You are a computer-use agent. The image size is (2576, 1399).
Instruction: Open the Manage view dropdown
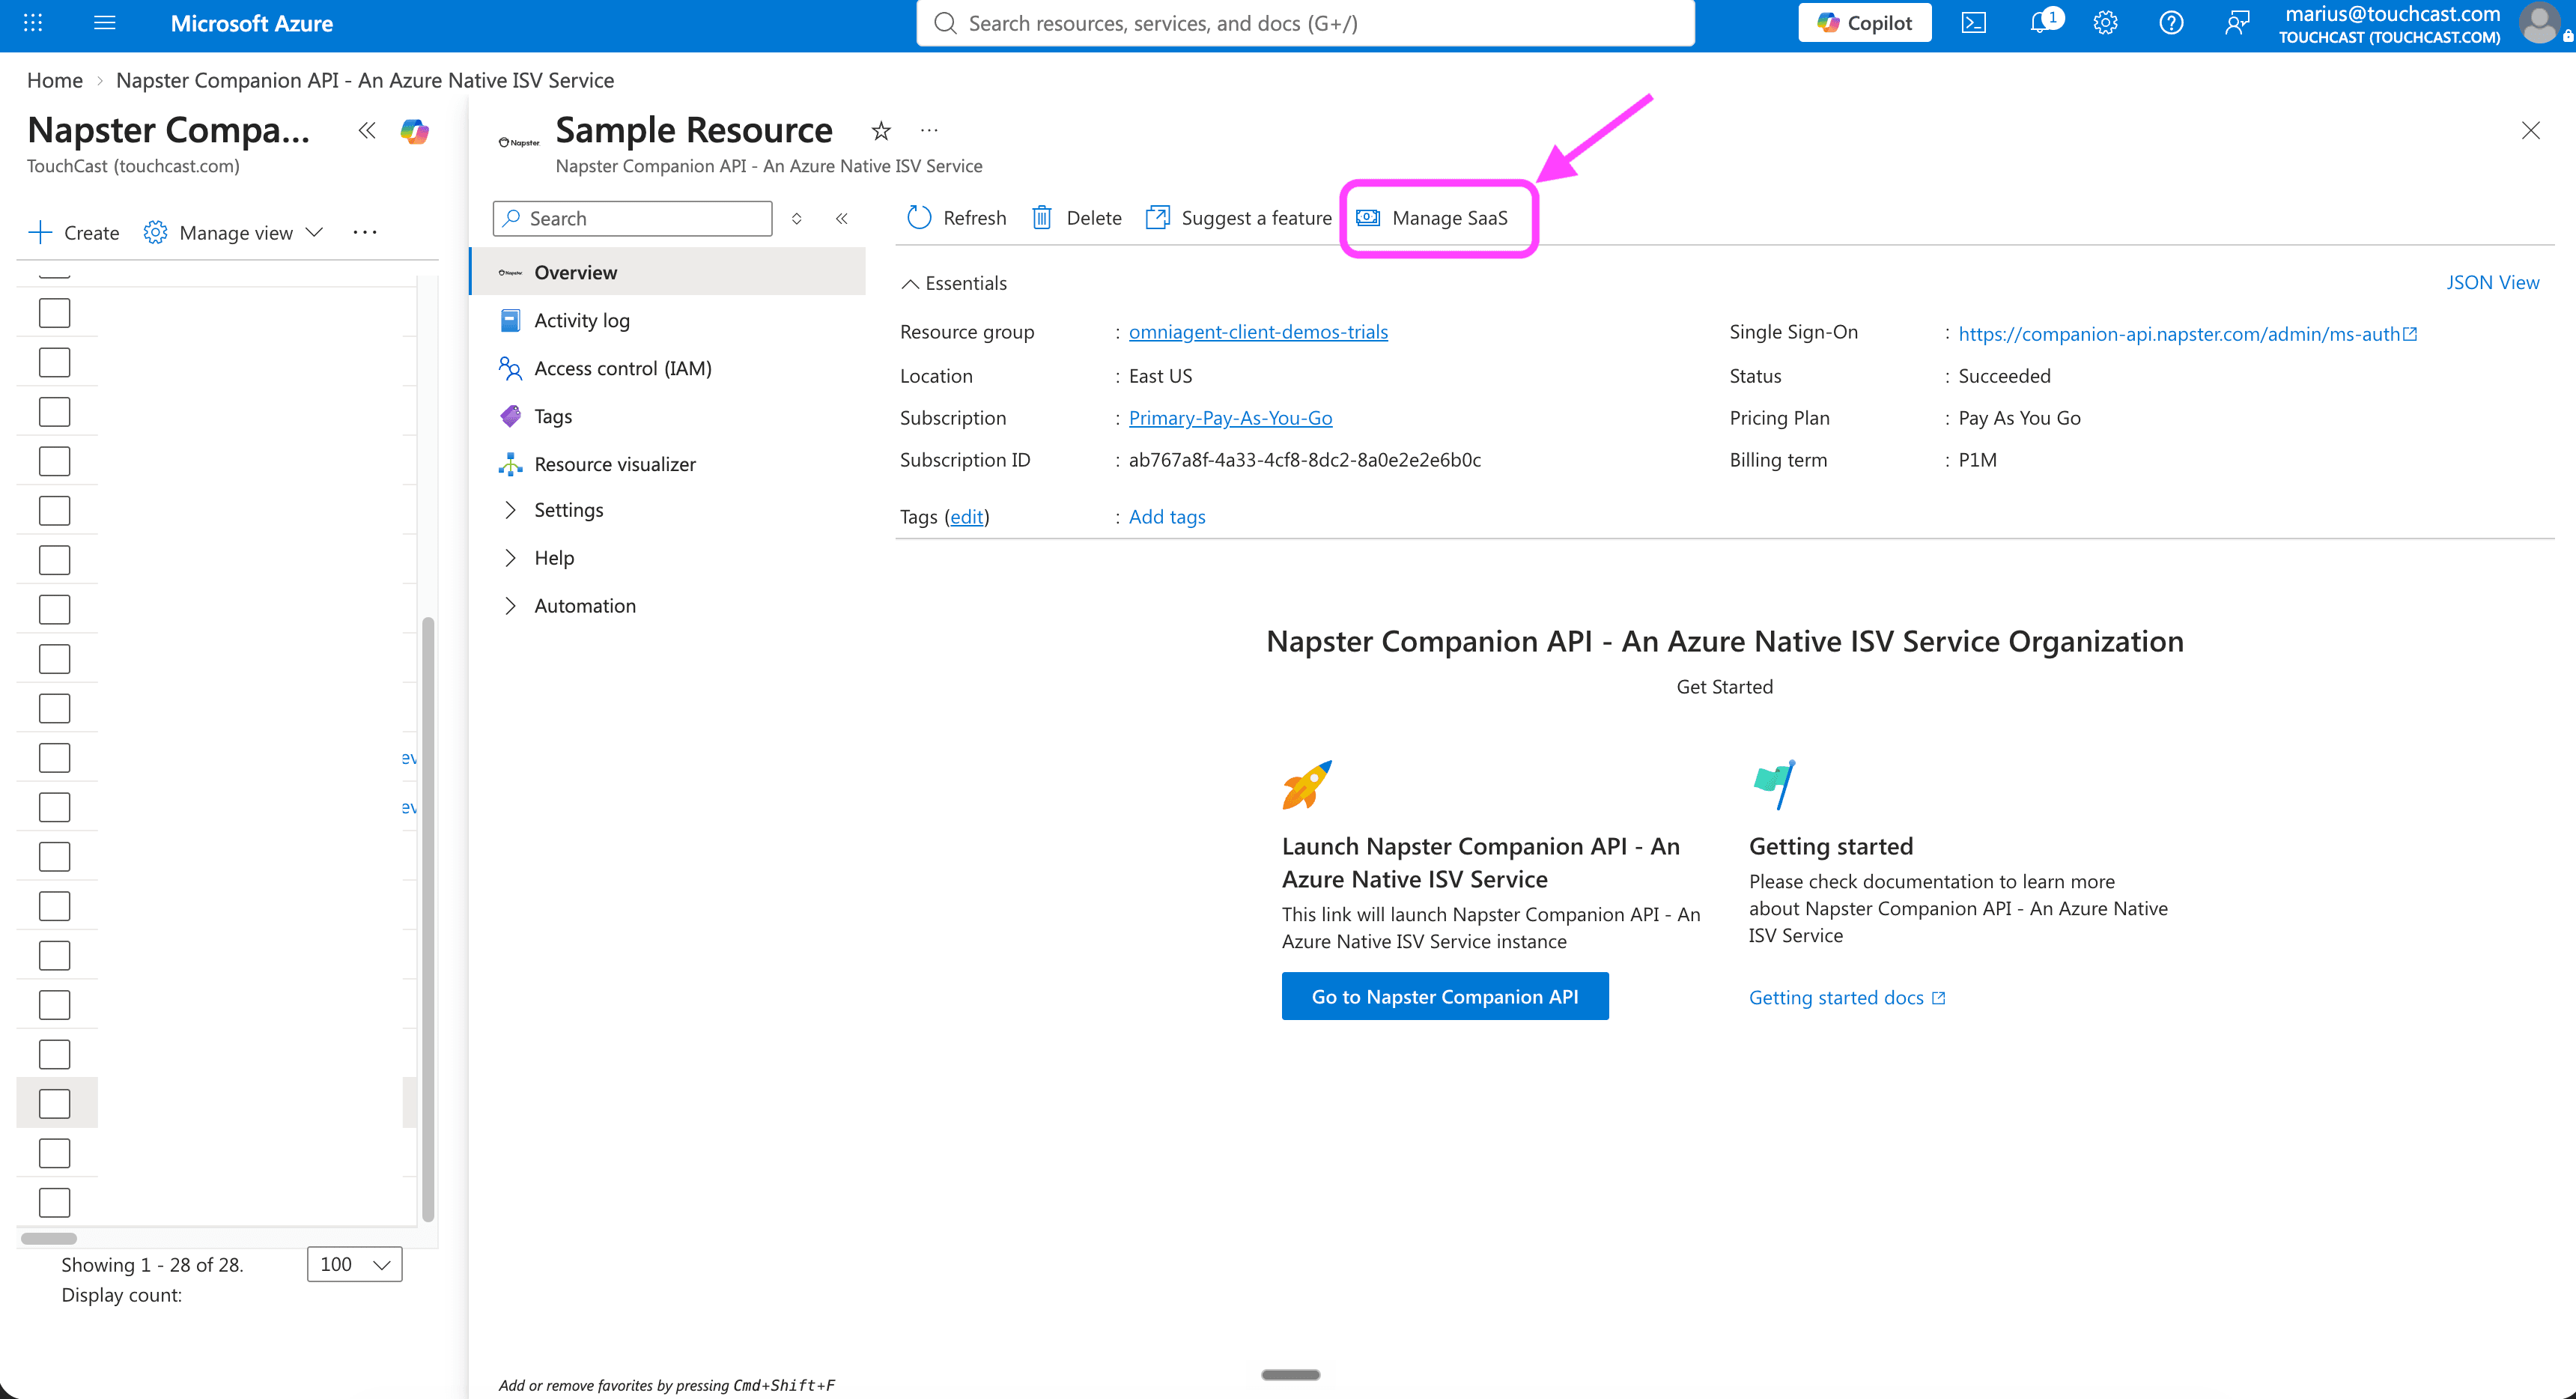314,233
